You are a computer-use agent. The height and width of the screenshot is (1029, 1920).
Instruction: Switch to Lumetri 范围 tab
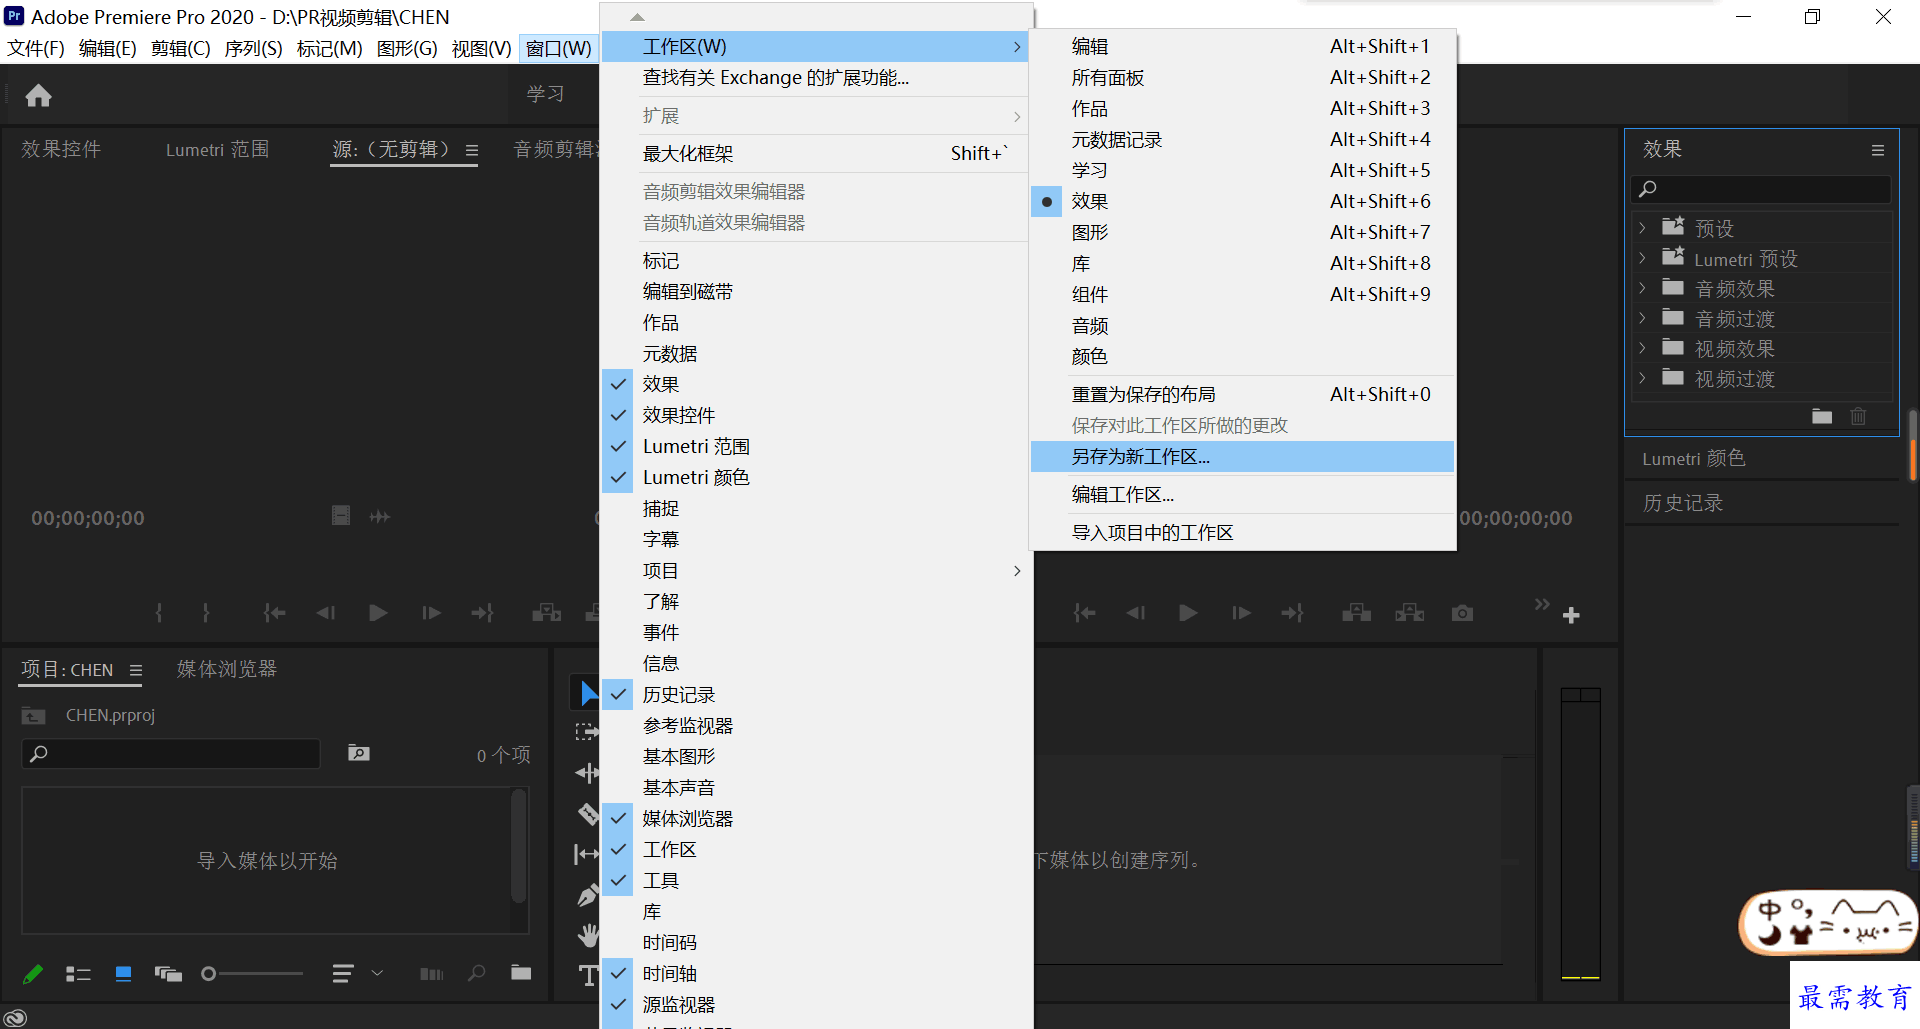click(x=217, y=149)
